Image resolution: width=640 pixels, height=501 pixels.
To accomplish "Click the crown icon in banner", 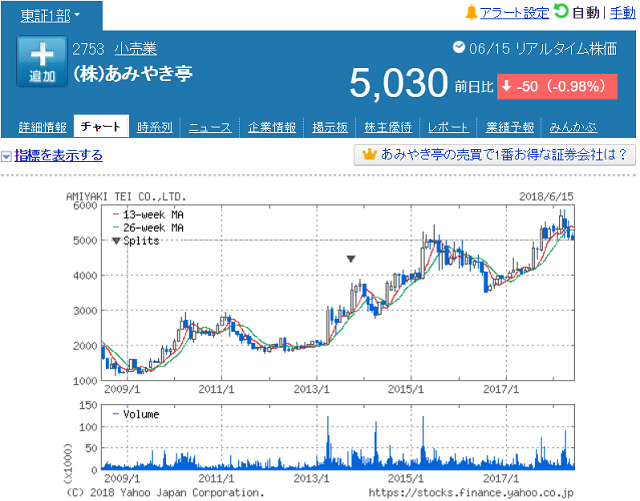I will coord(369,154).
